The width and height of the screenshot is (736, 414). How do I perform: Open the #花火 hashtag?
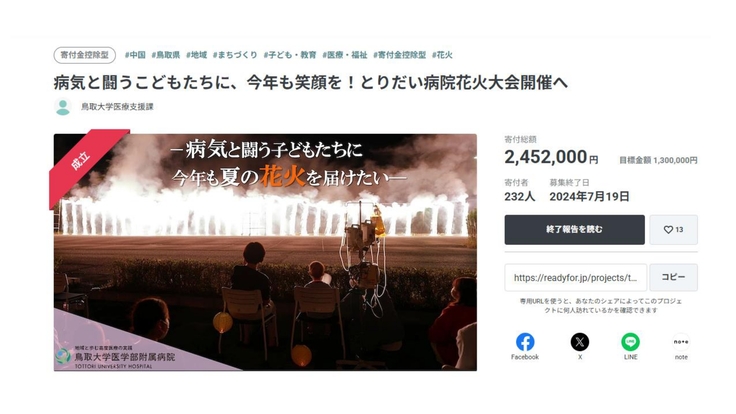(442, 55)
